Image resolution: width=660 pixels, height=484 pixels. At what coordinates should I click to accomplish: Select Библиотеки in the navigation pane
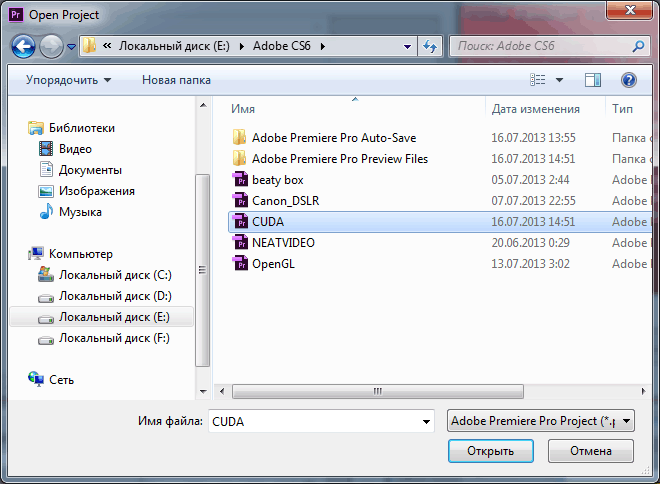(82, 128)
